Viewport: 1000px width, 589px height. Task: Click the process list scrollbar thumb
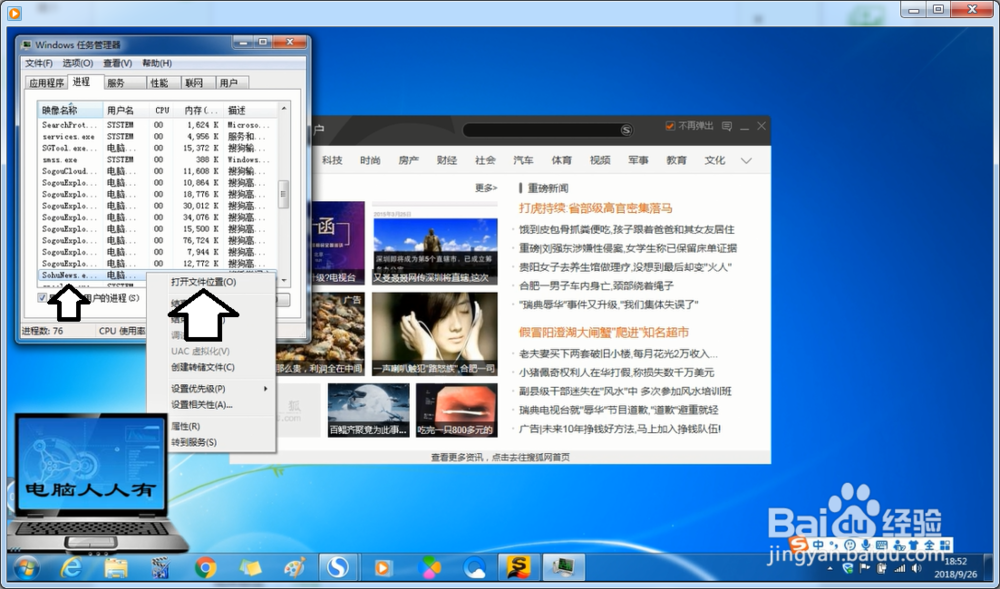pos(284,194)
